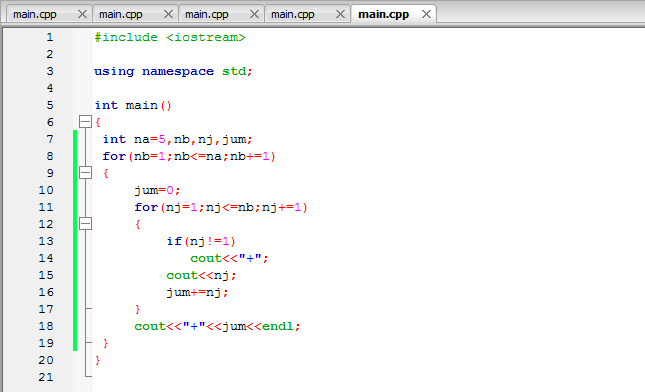Close the third main.cpp tab from left

point(255,14)
